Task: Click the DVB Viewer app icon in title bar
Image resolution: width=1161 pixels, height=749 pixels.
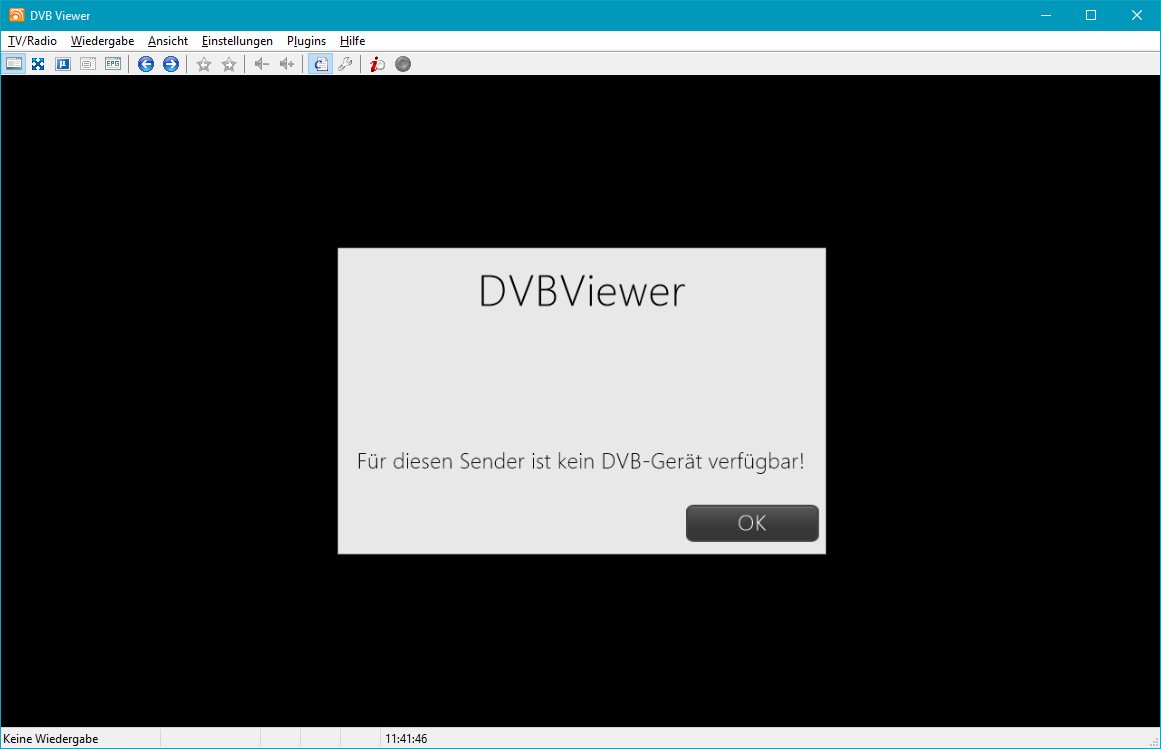Action: tap(16, 15)
